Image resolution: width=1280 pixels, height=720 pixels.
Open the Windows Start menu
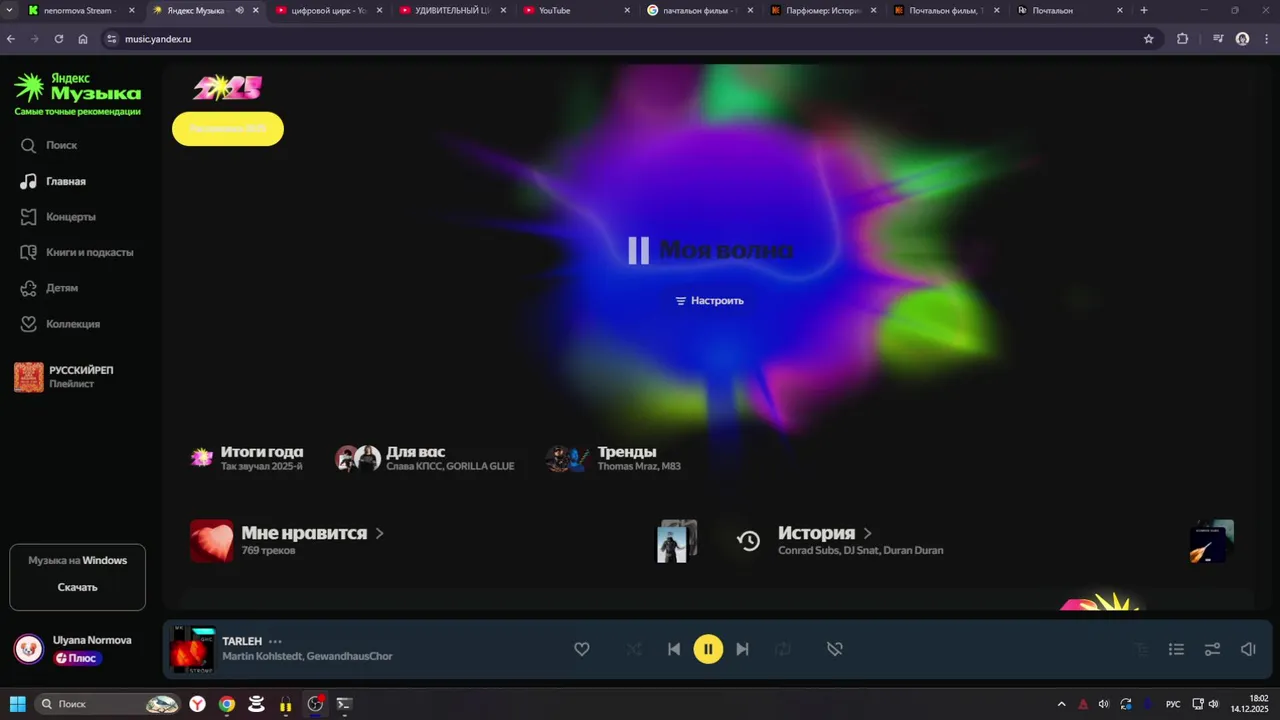(17, 704)
